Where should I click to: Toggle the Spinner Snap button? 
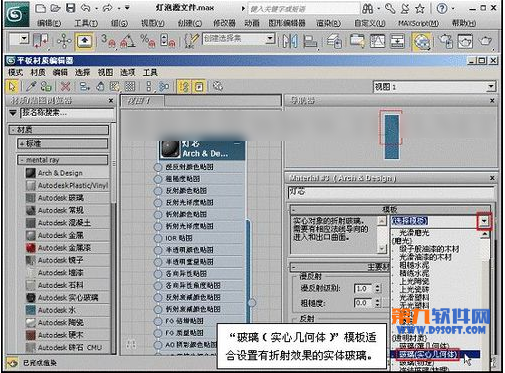tap(167, 41)
